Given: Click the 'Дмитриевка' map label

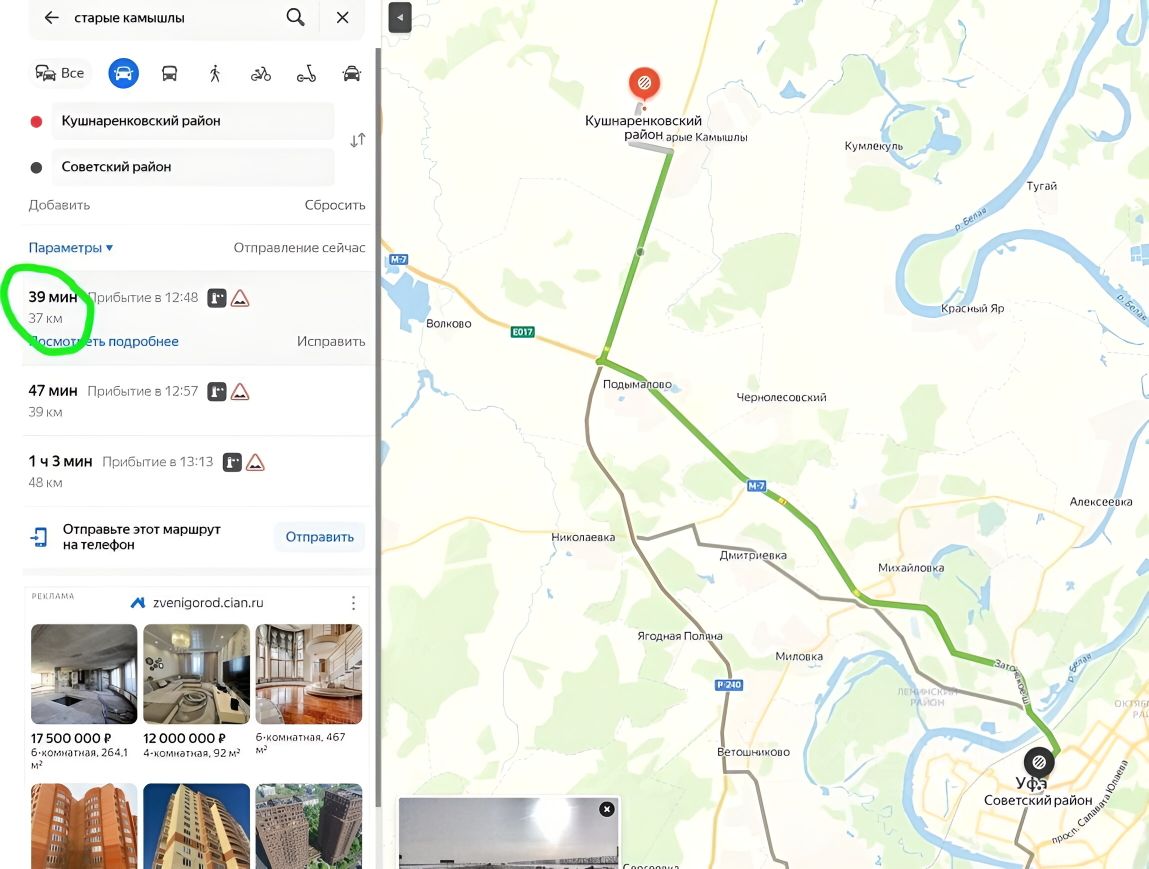Looking at the screenshot, I should pos(753,555).
